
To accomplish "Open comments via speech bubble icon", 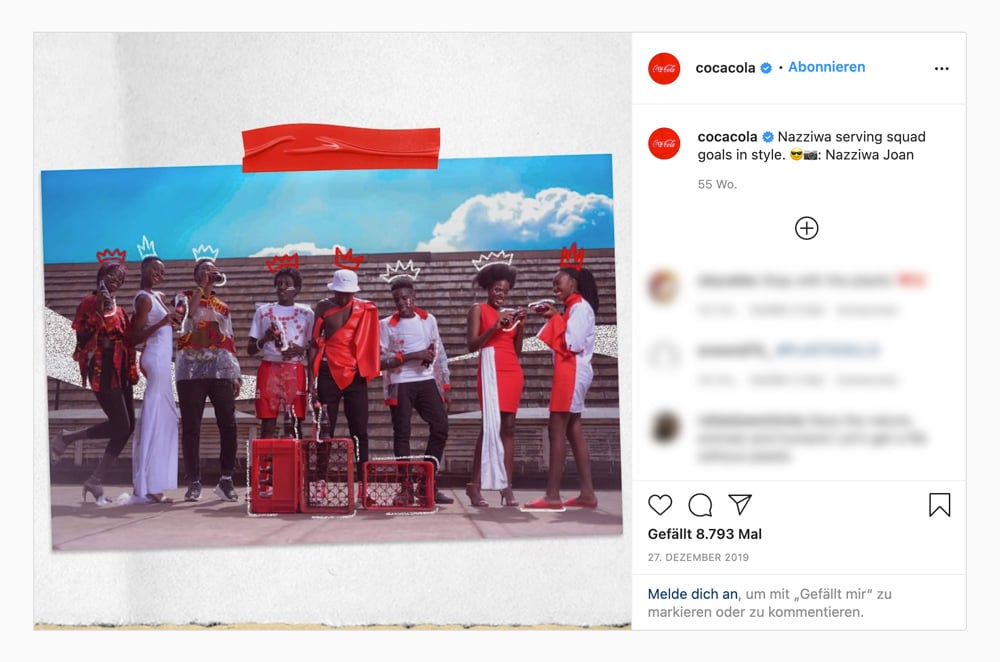I will (x=700, y=505).
